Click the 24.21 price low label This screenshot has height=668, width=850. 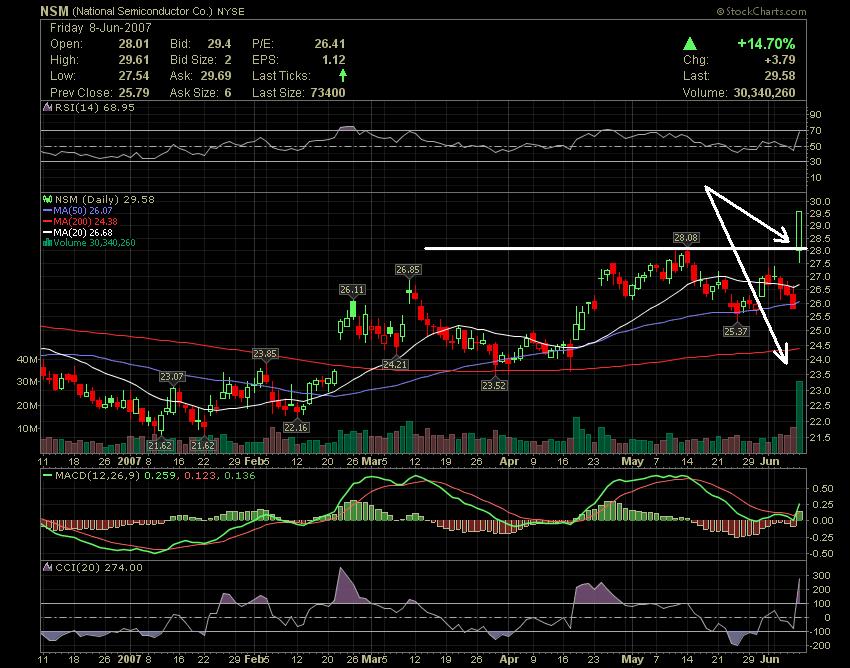tap(395, 364)
